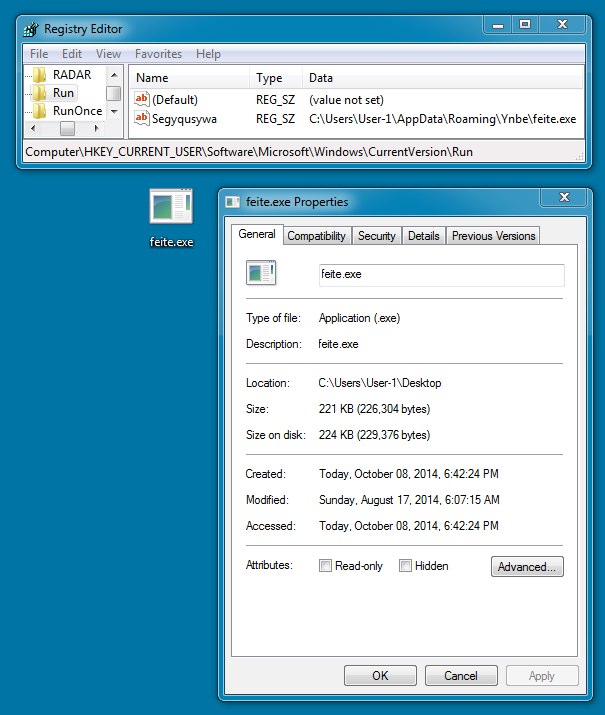Click Cancel in Properties dialog
This screenshot has width=605, height=715.
point(461,675)
